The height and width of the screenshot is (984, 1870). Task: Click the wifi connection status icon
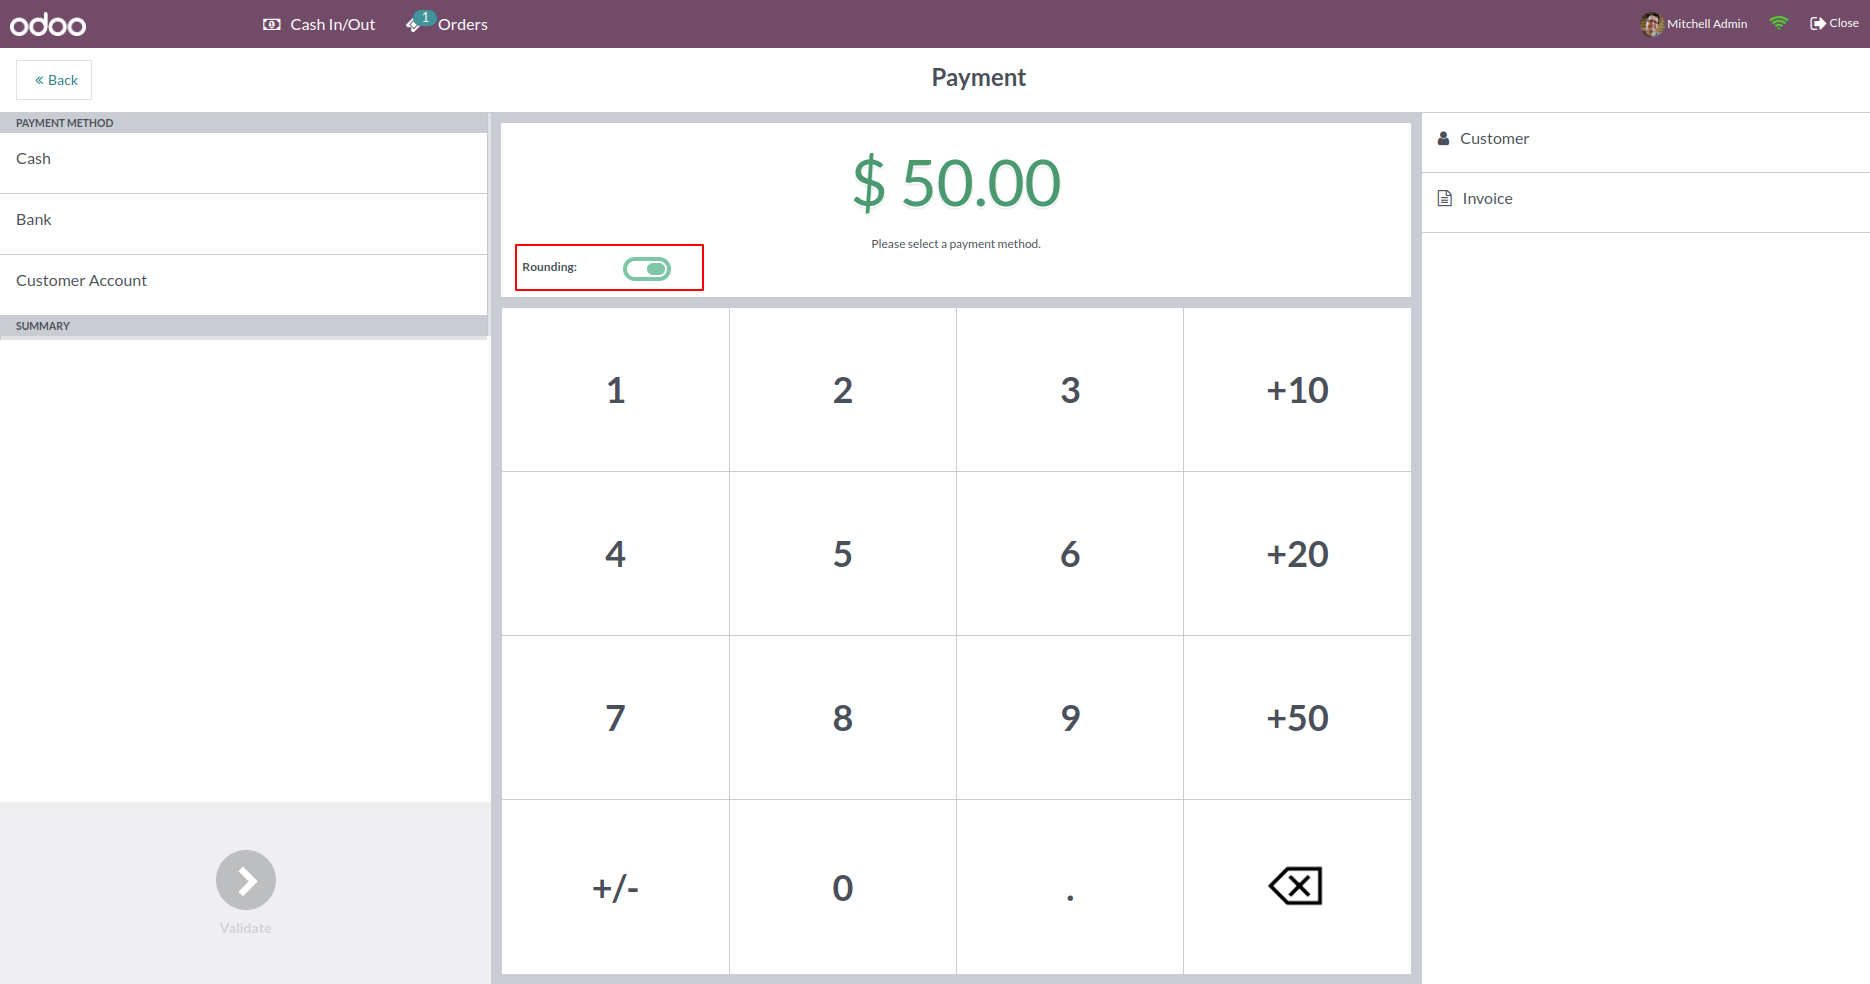coord(1778,23)
